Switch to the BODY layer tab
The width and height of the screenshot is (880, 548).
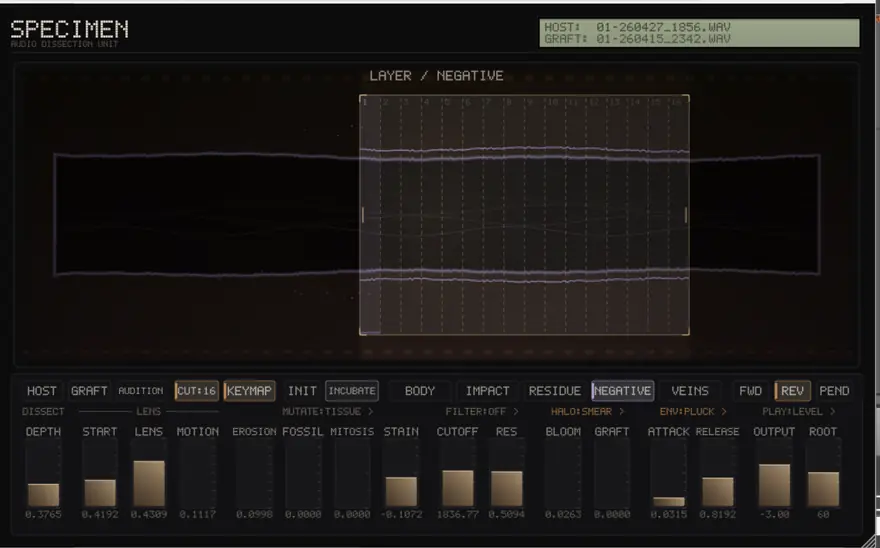(x=420, y=391)
